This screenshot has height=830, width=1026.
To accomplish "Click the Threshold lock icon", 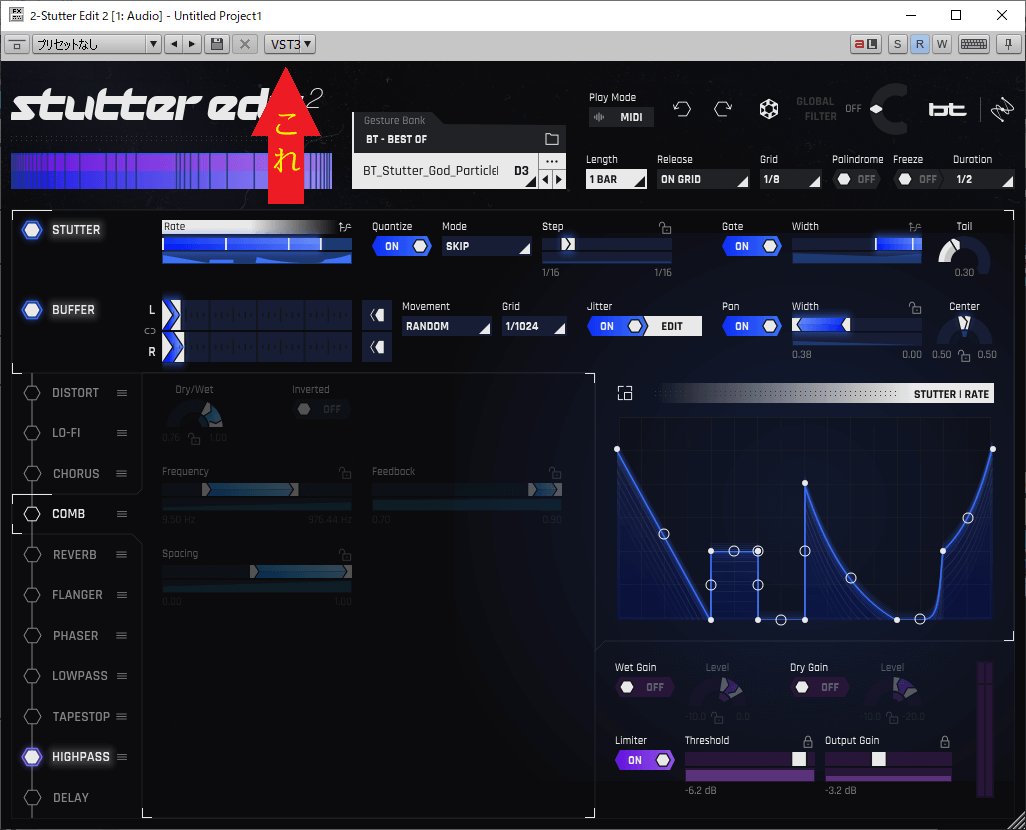I will tap(807, 742).
